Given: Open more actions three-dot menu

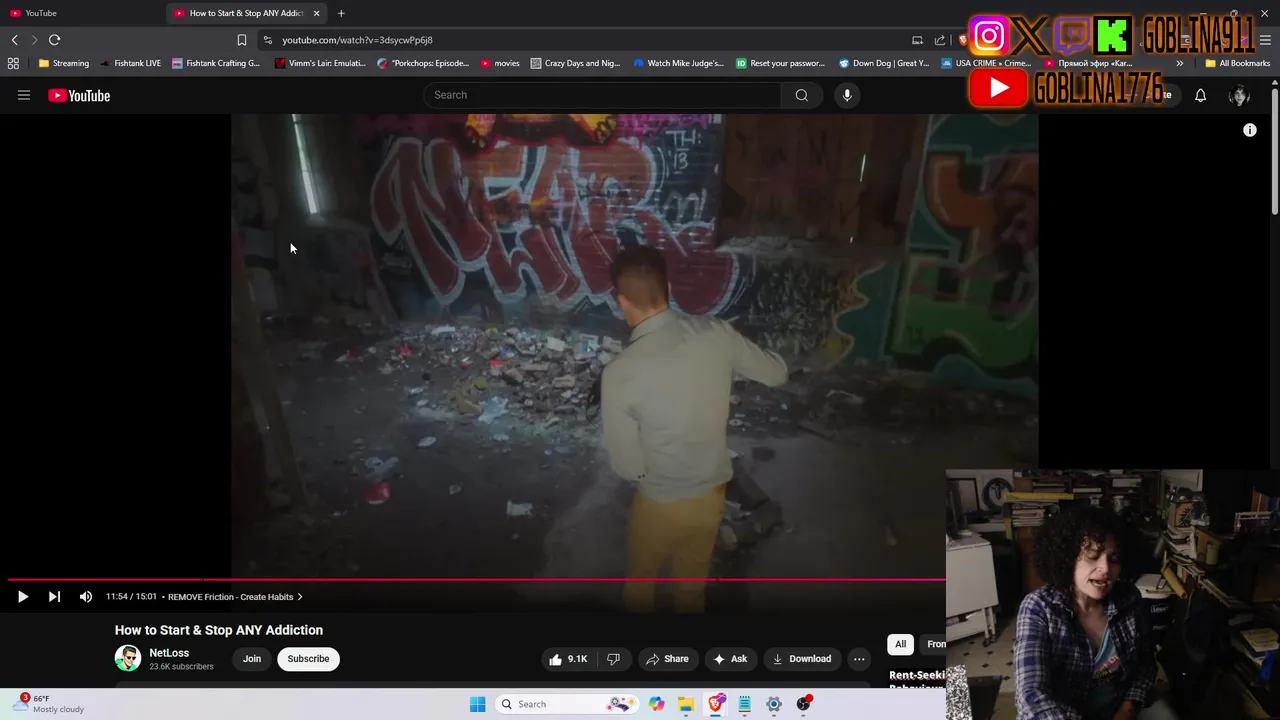Looking at the screenshot, I should (x=859, y=659).
